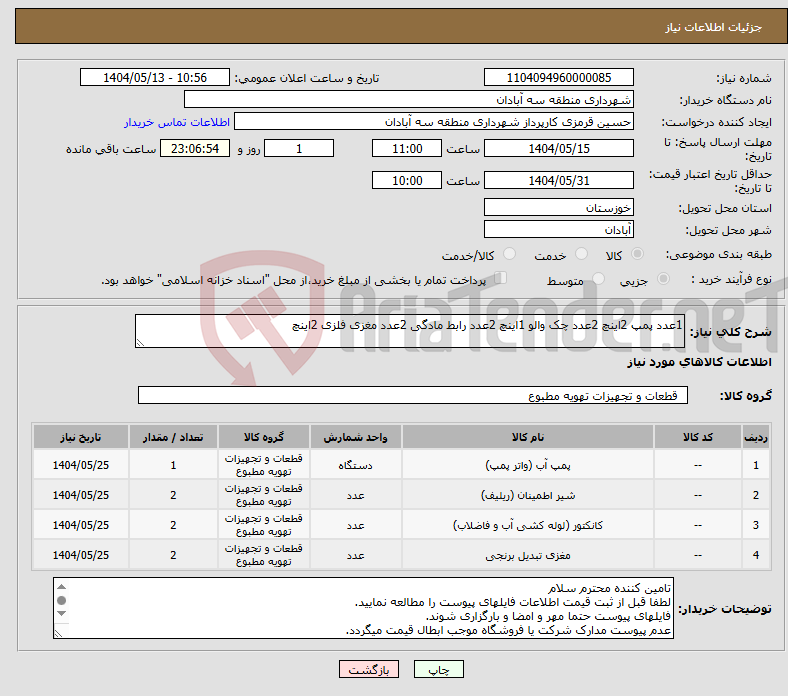
Task: Select the خدمت radio button
Action: coord(581,254)
